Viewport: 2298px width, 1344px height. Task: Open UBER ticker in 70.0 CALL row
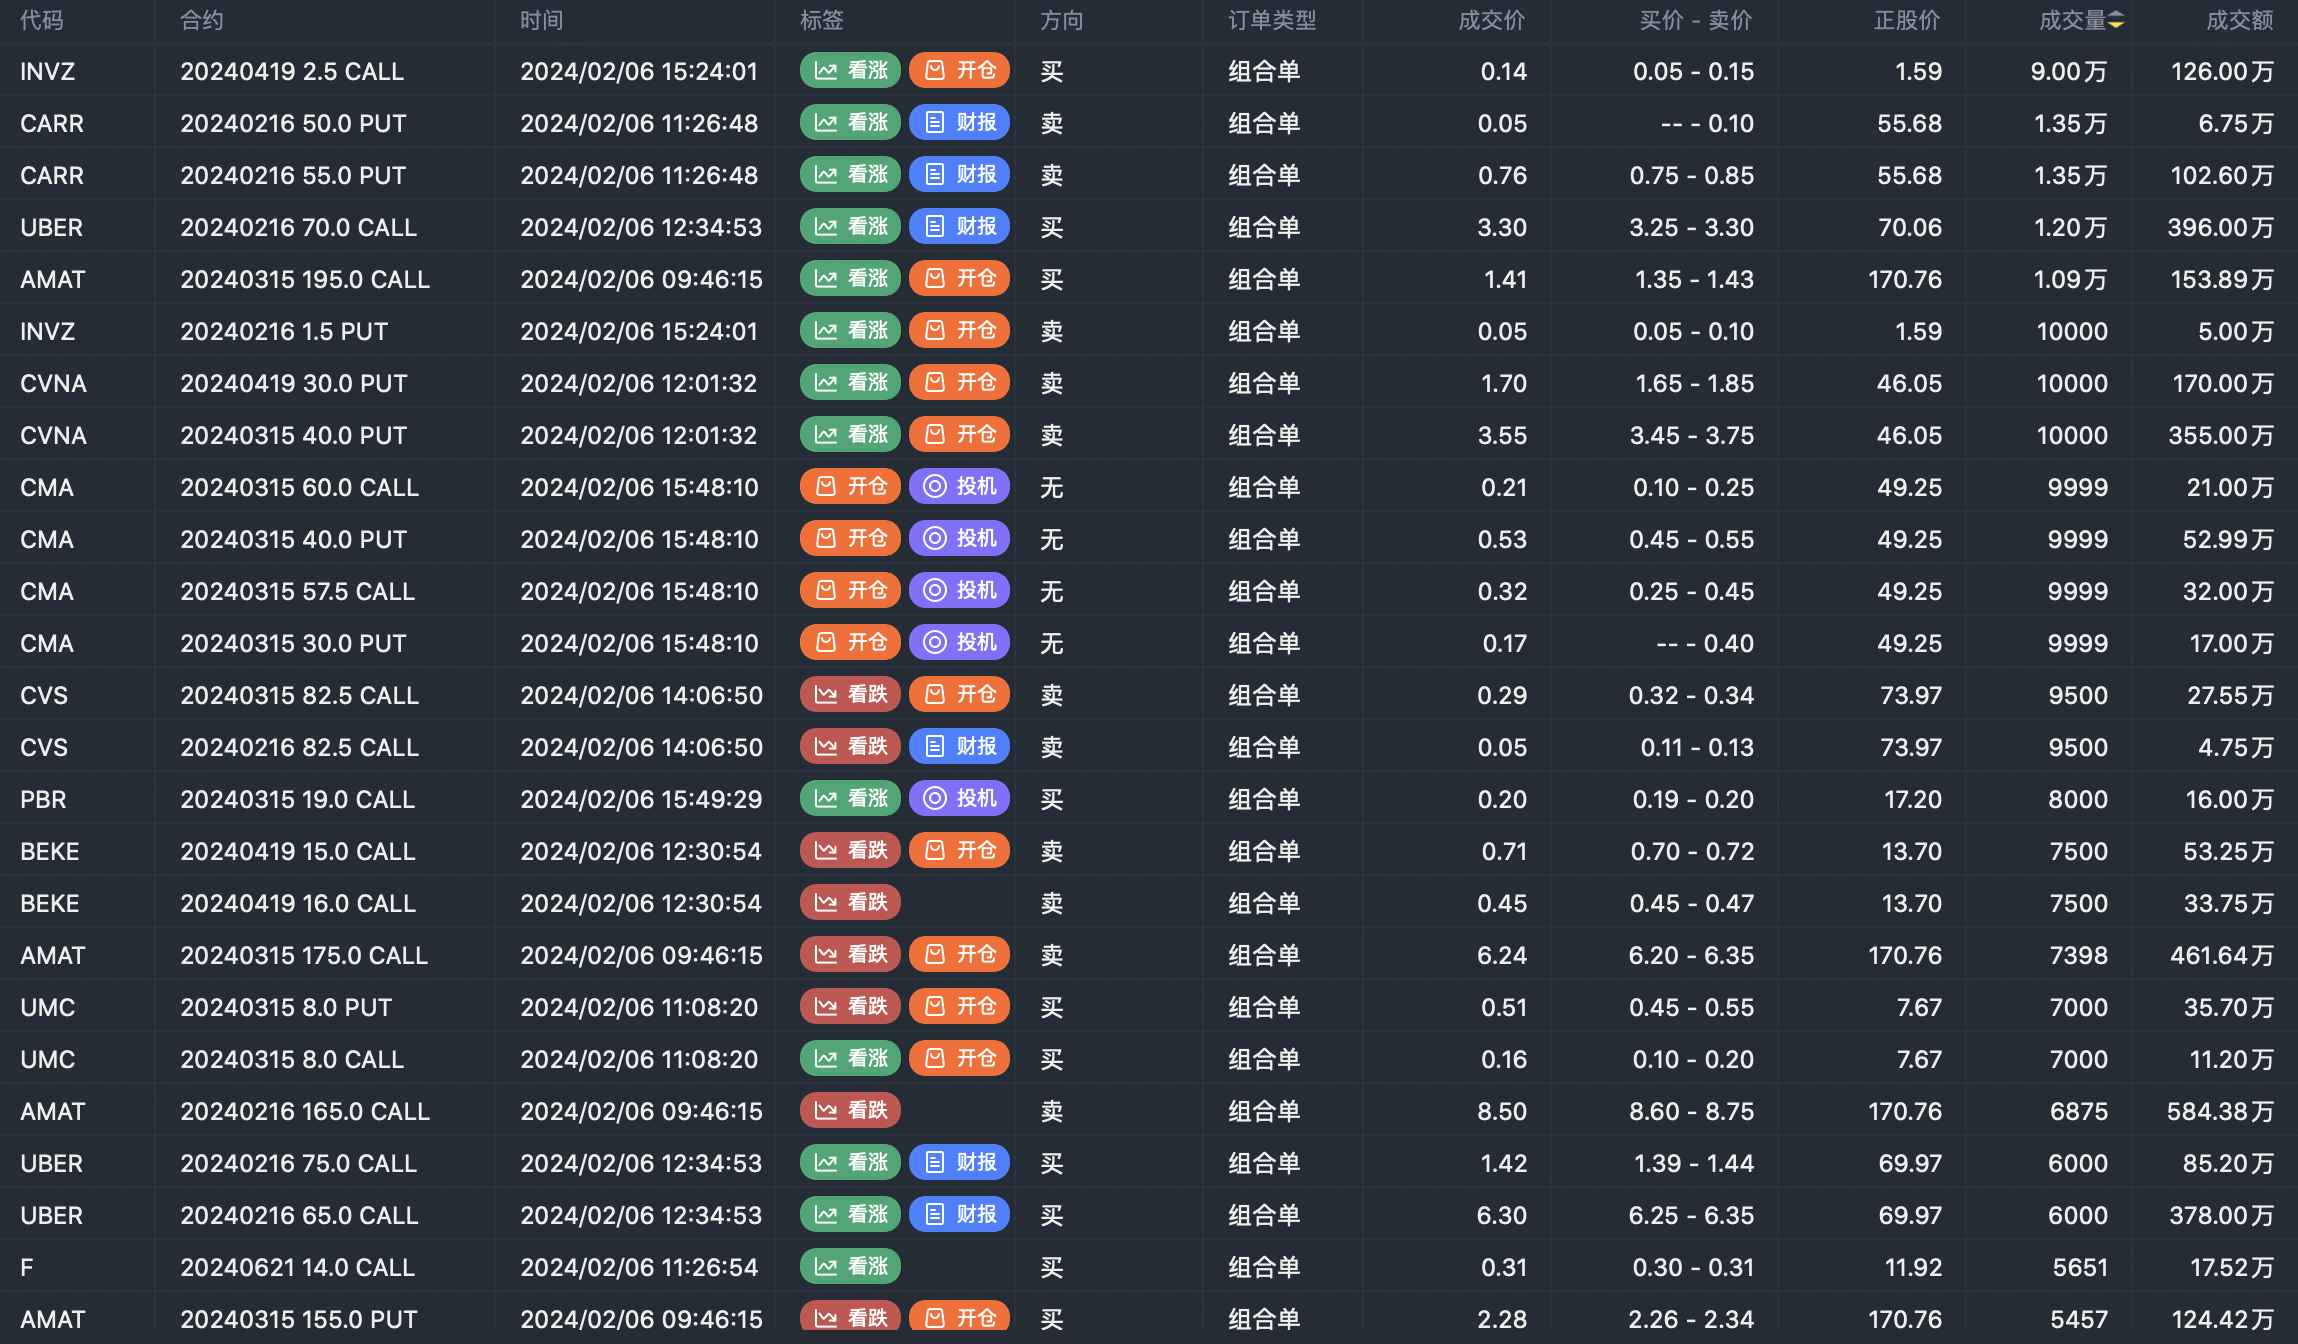point(51,227)
